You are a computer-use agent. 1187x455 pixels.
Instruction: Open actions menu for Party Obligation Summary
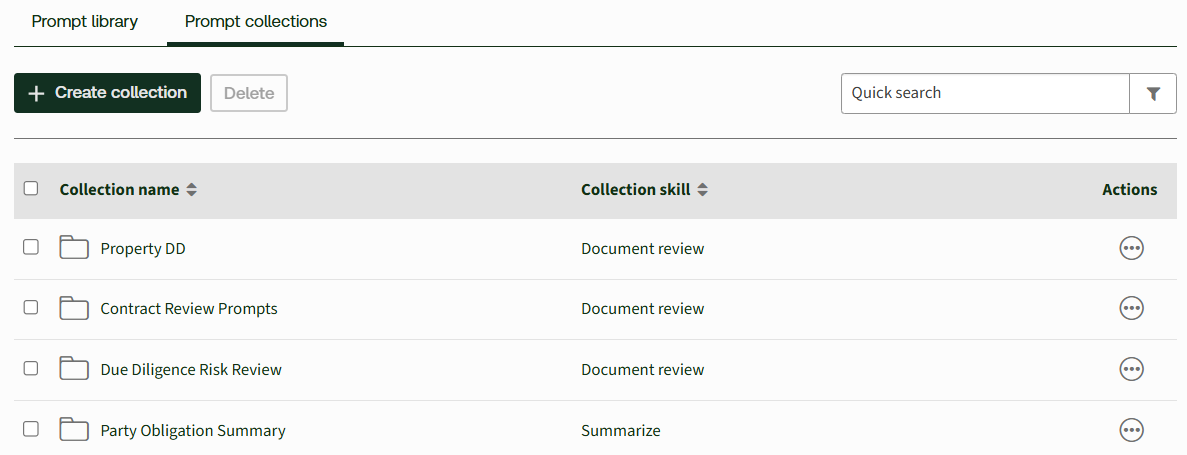(1131, 431)
